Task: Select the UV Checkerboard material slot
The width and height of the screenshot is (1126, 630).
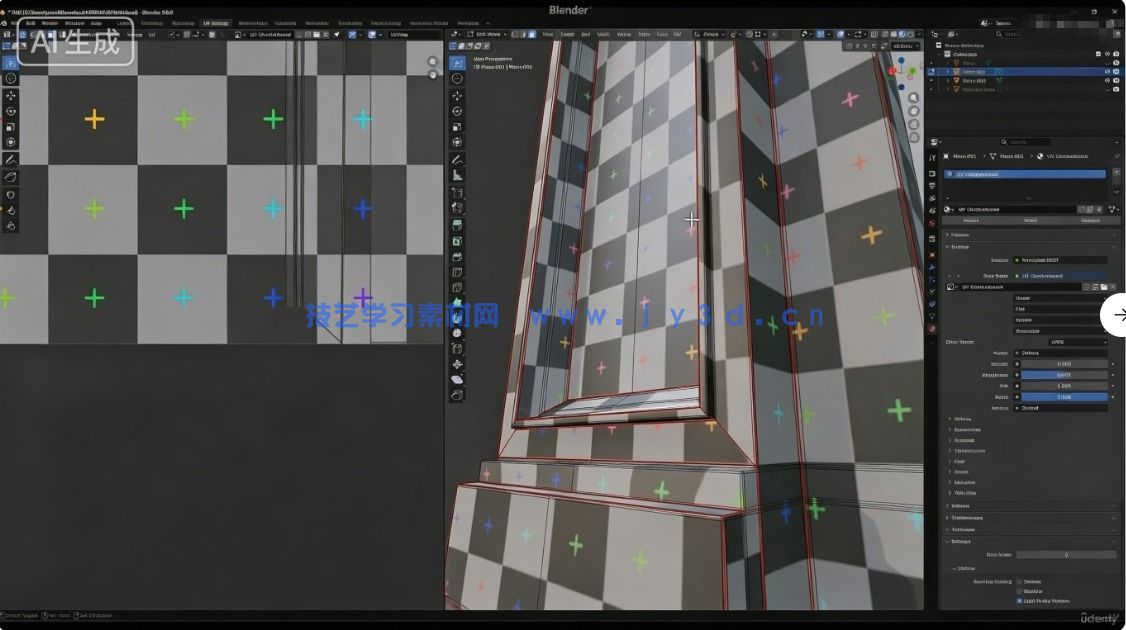Action: (1025, 174)
